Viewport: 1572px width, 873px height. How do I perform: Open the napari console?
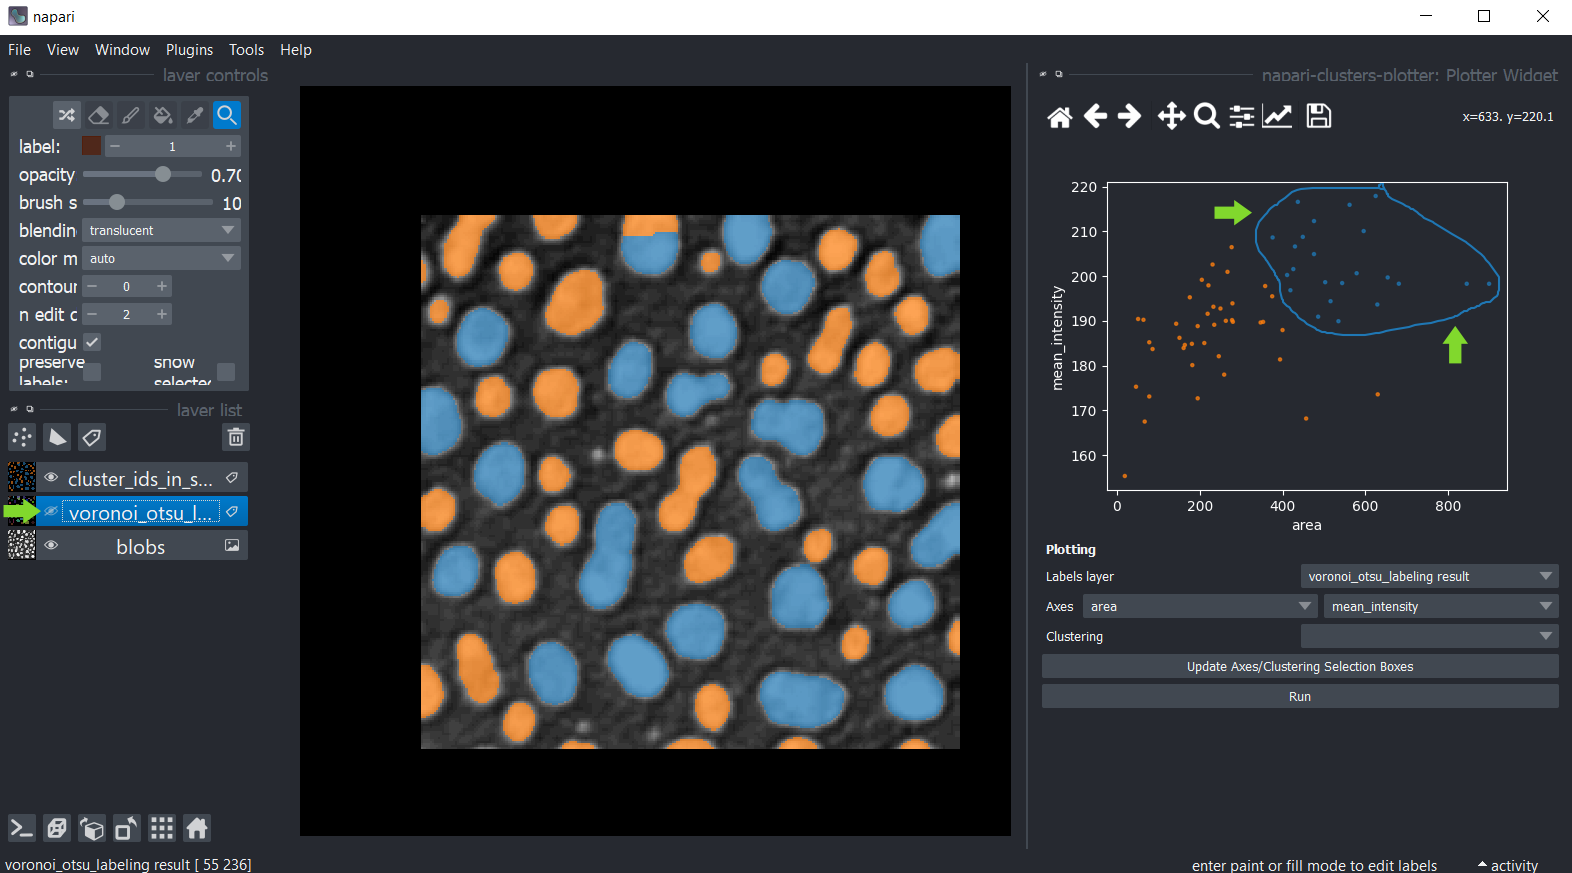click(x=22, y=828)
